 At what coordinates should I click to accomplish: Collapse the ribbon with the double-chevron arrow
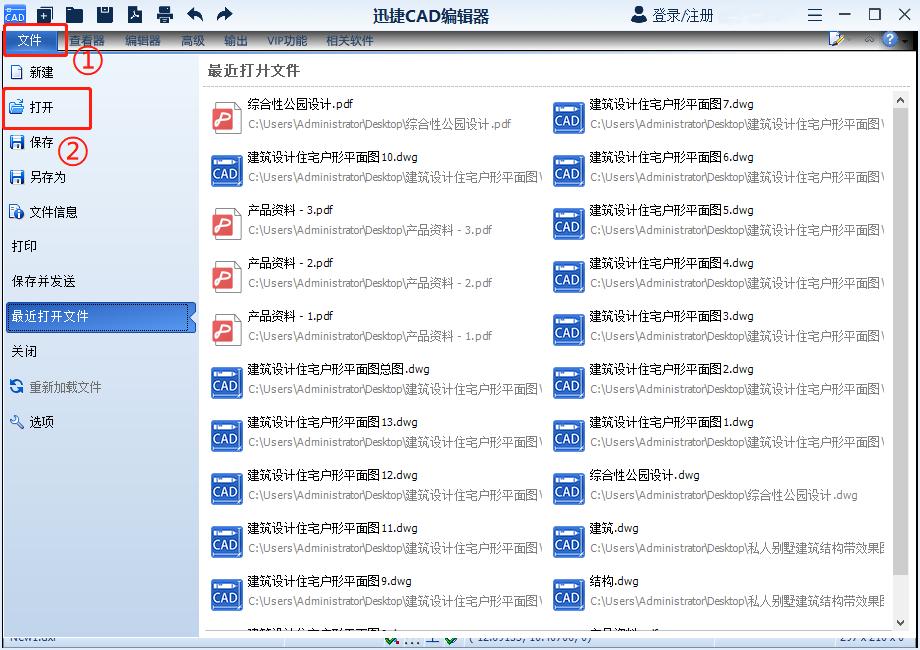[868, 40]
